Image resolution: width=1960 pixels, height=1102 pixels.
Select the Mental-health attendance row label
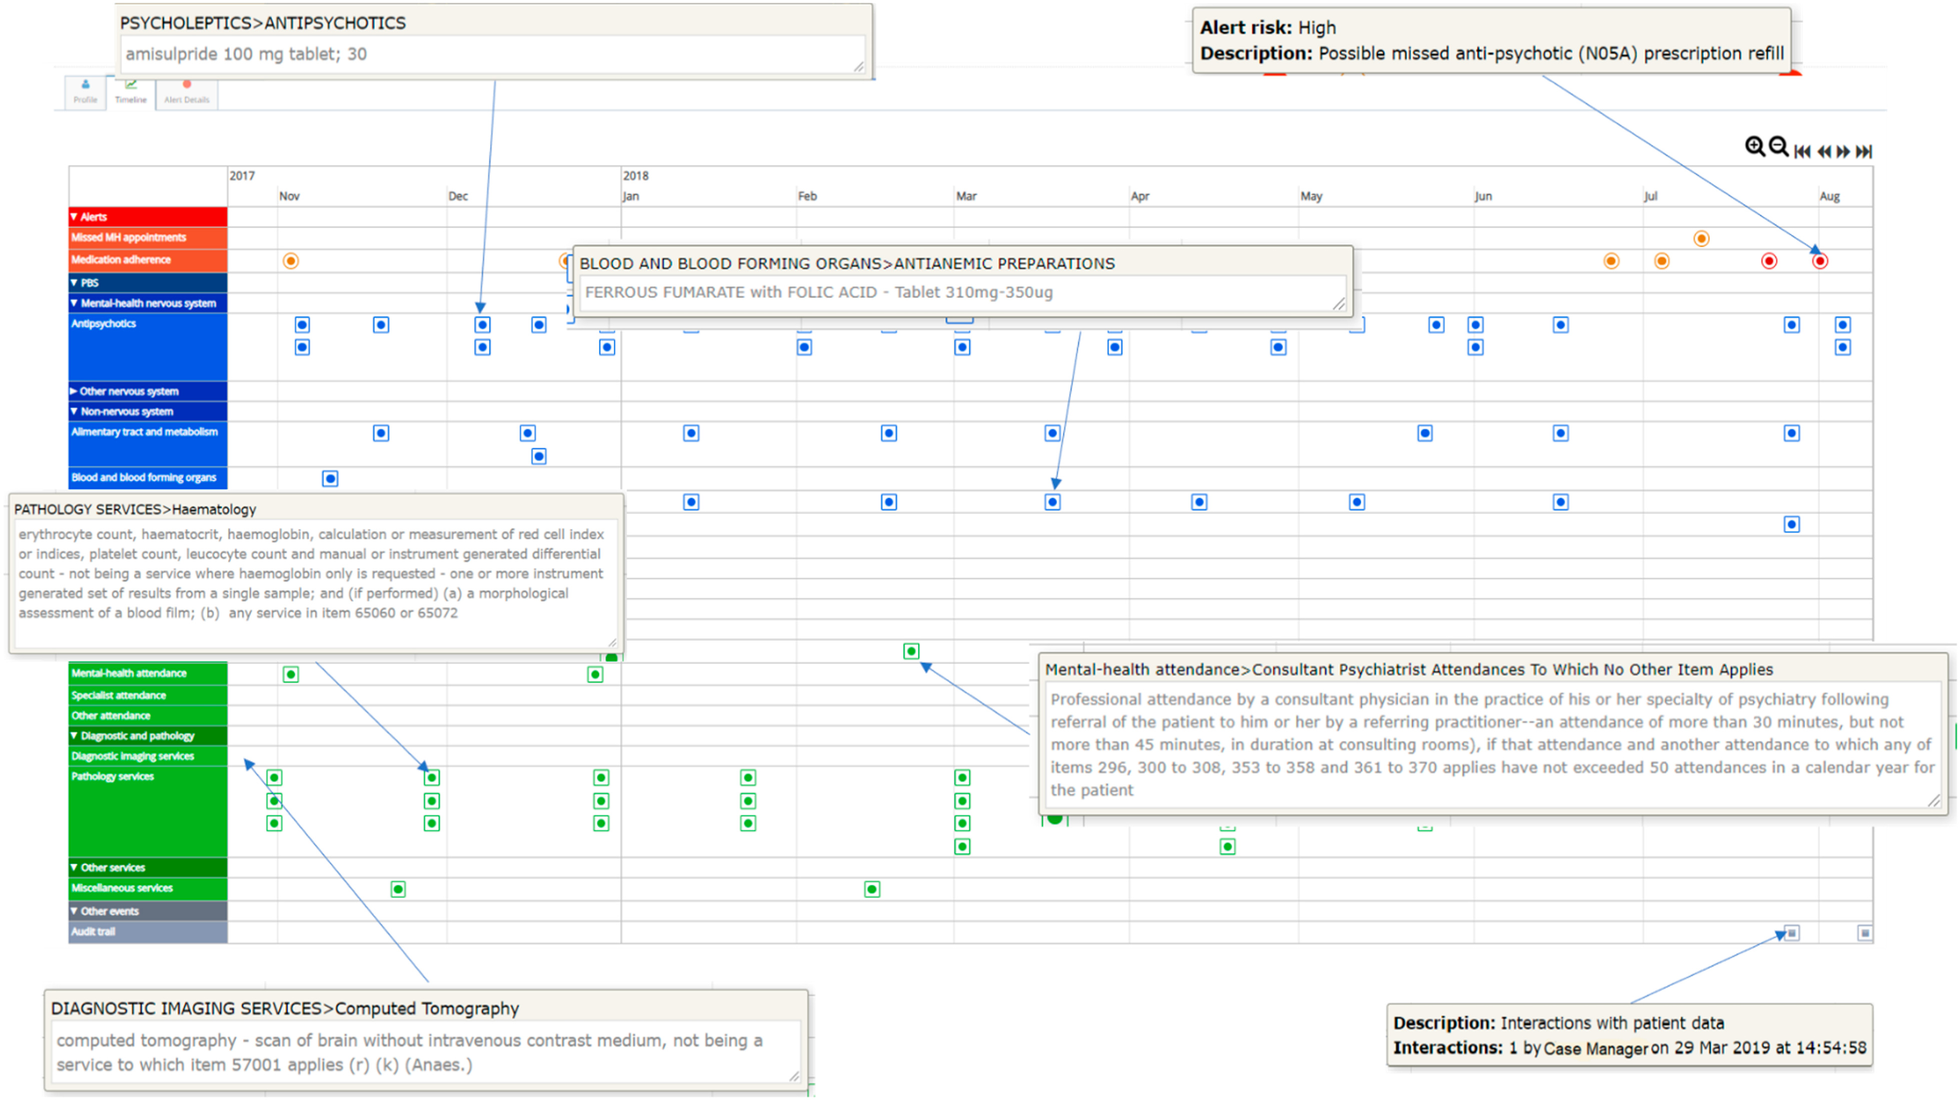tap(147, 674)
